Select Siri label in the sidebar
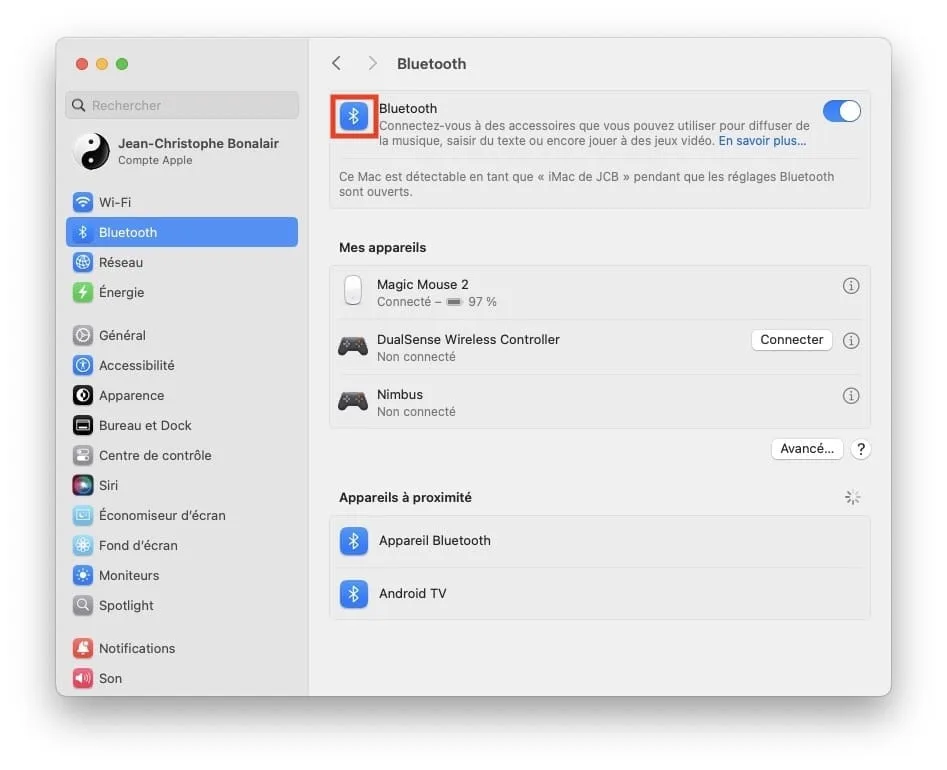Screen dimensions: 947x770 pyautogui.click(x=108, y=486)
